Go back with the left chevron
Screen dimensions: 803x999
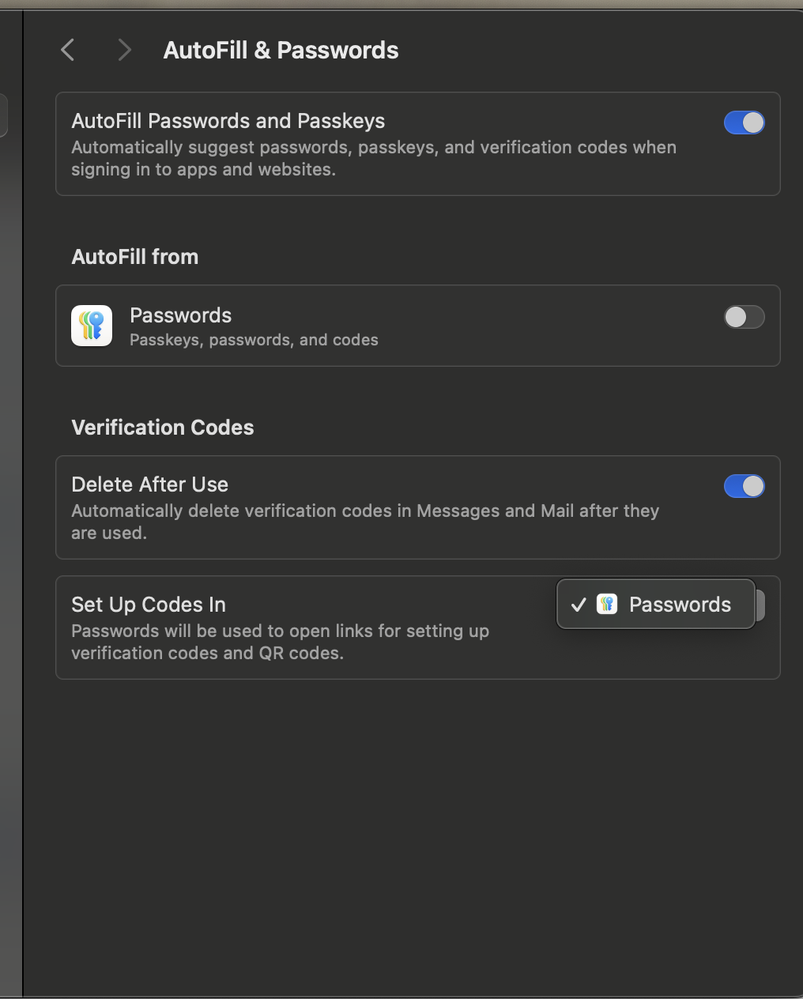(x=68, y=50)
